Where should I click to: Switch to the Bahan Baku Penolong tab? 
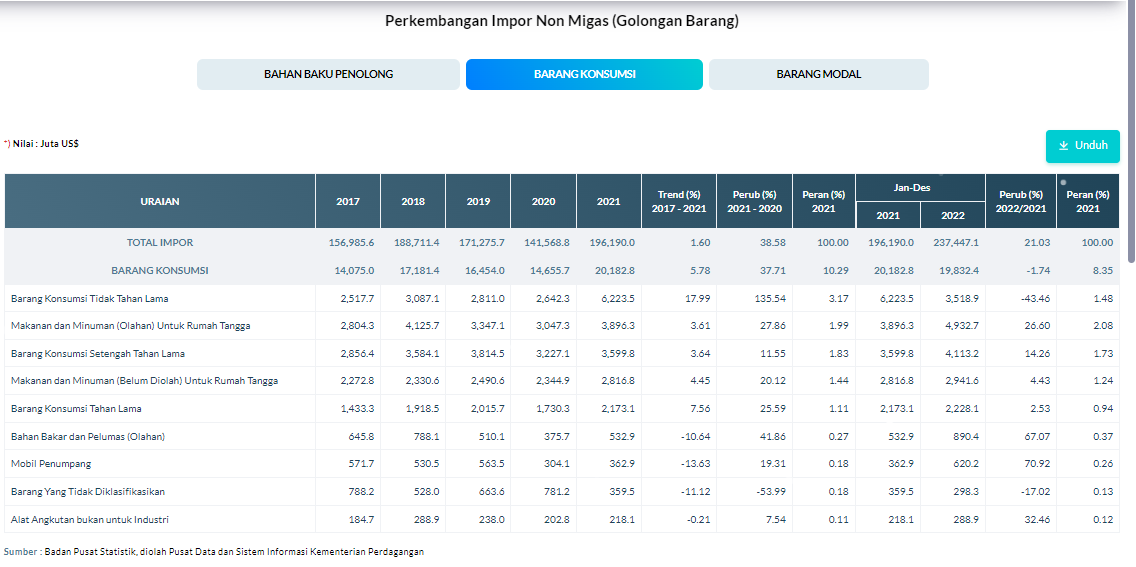point(328,74)
